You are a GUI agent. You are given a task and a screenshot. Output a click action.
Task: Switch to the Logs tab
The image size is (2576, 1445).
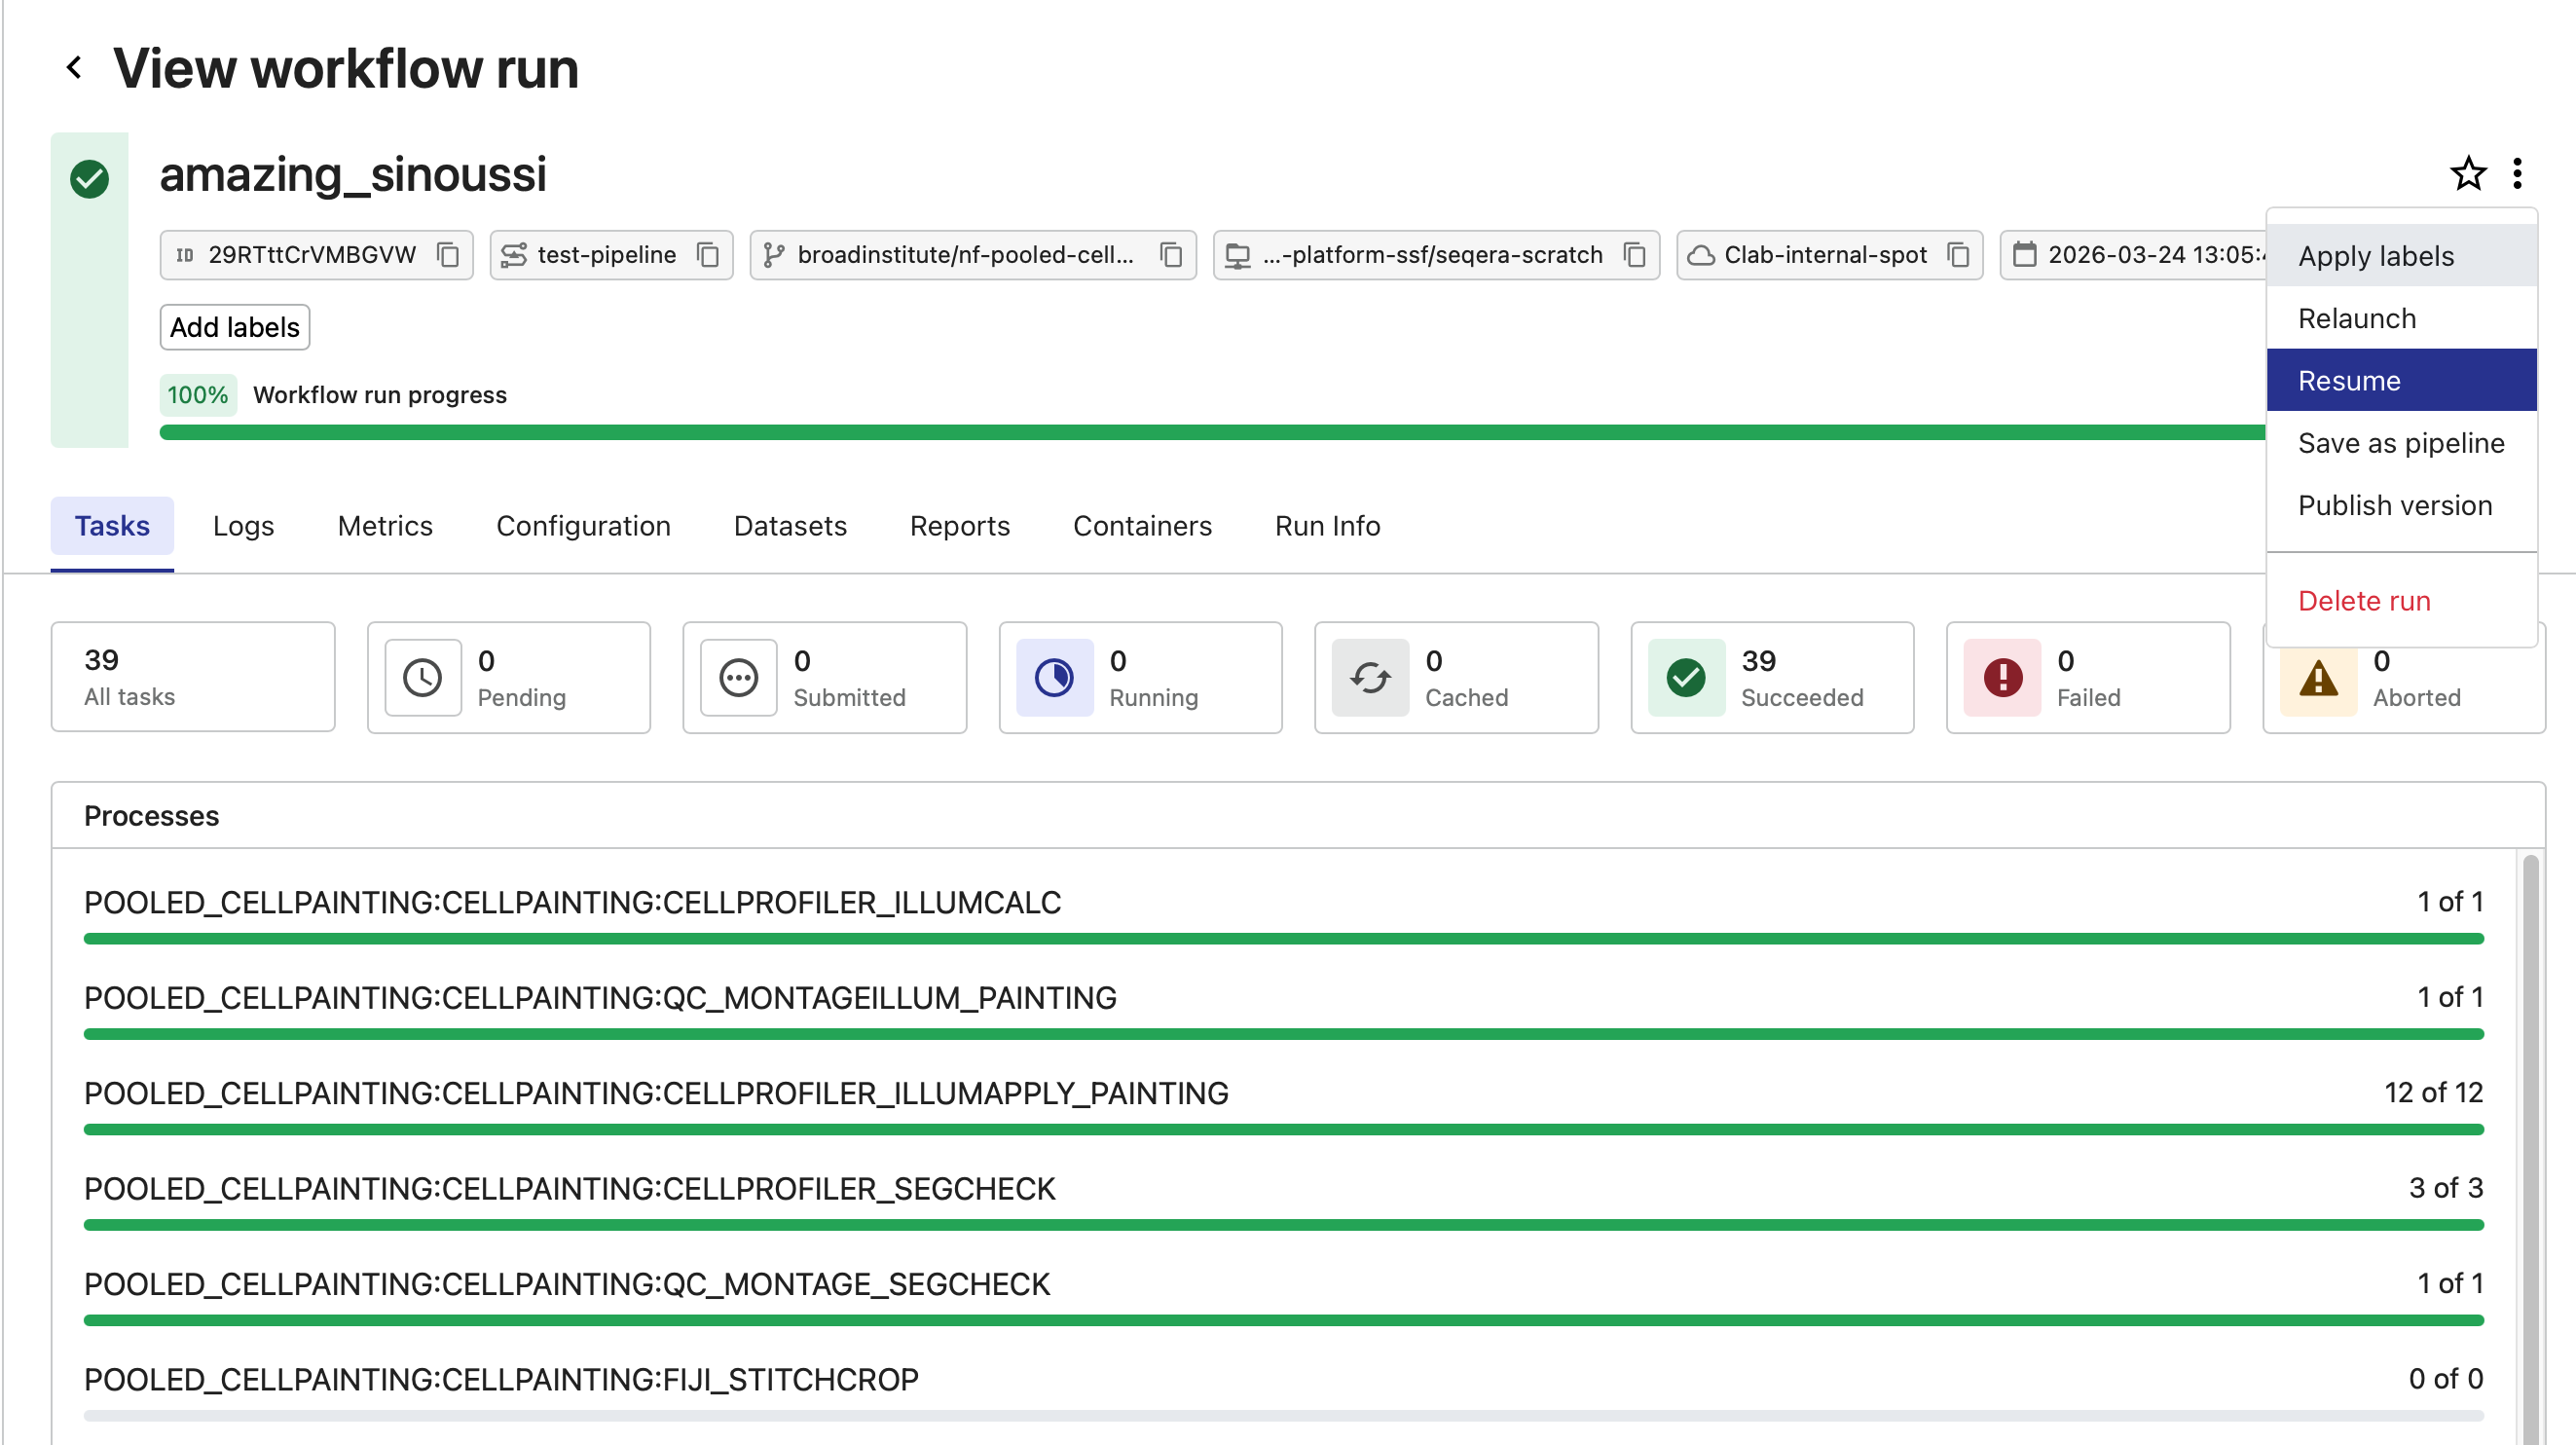pyautogui.click(x=243, y=526)
